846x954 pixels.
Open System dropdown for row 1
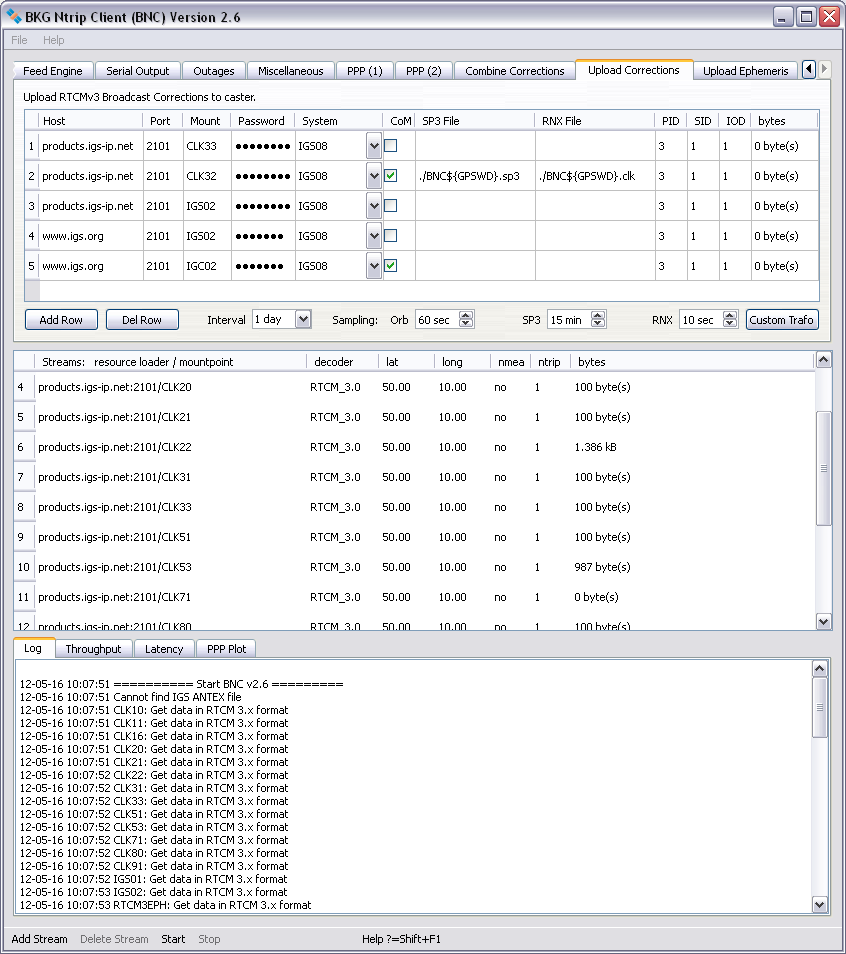(374, 146)
